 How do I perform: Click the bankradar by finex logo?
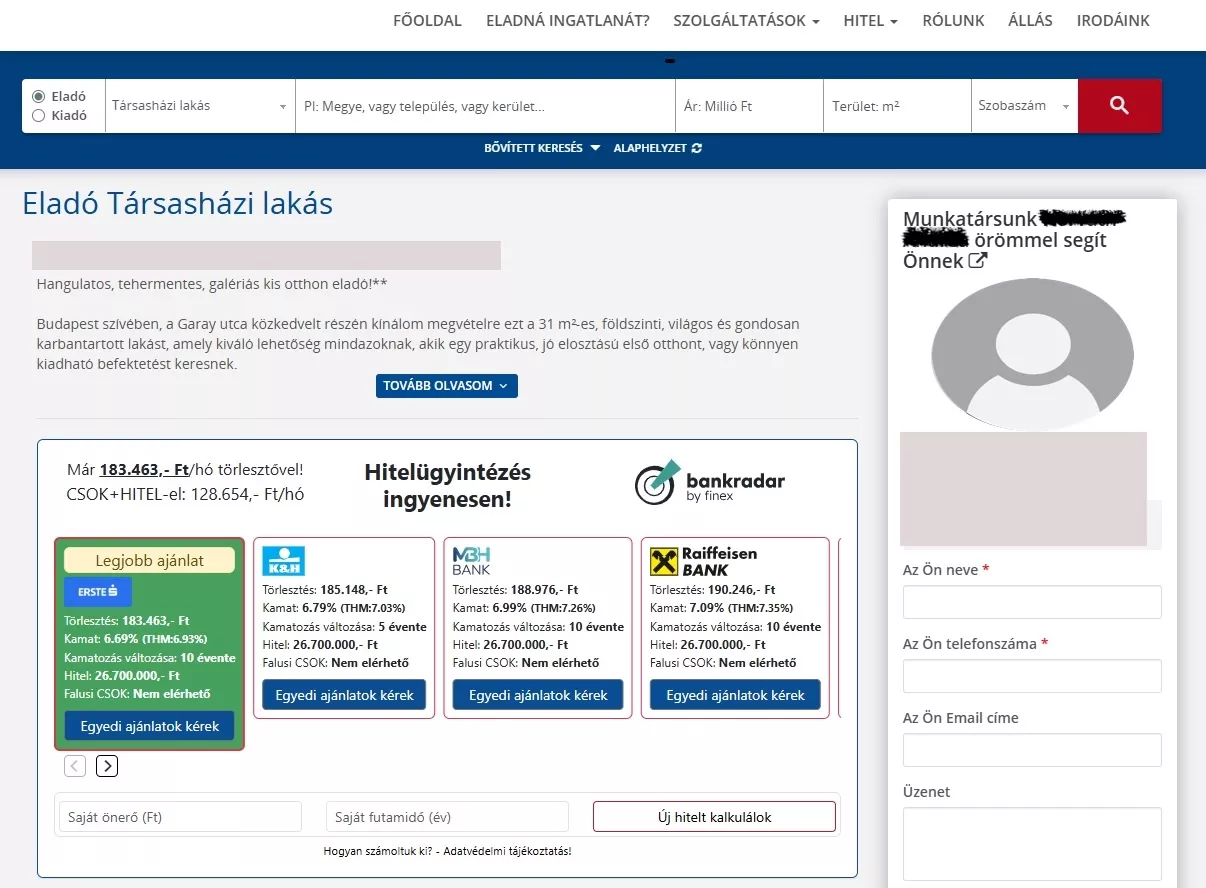coord(710,482)
